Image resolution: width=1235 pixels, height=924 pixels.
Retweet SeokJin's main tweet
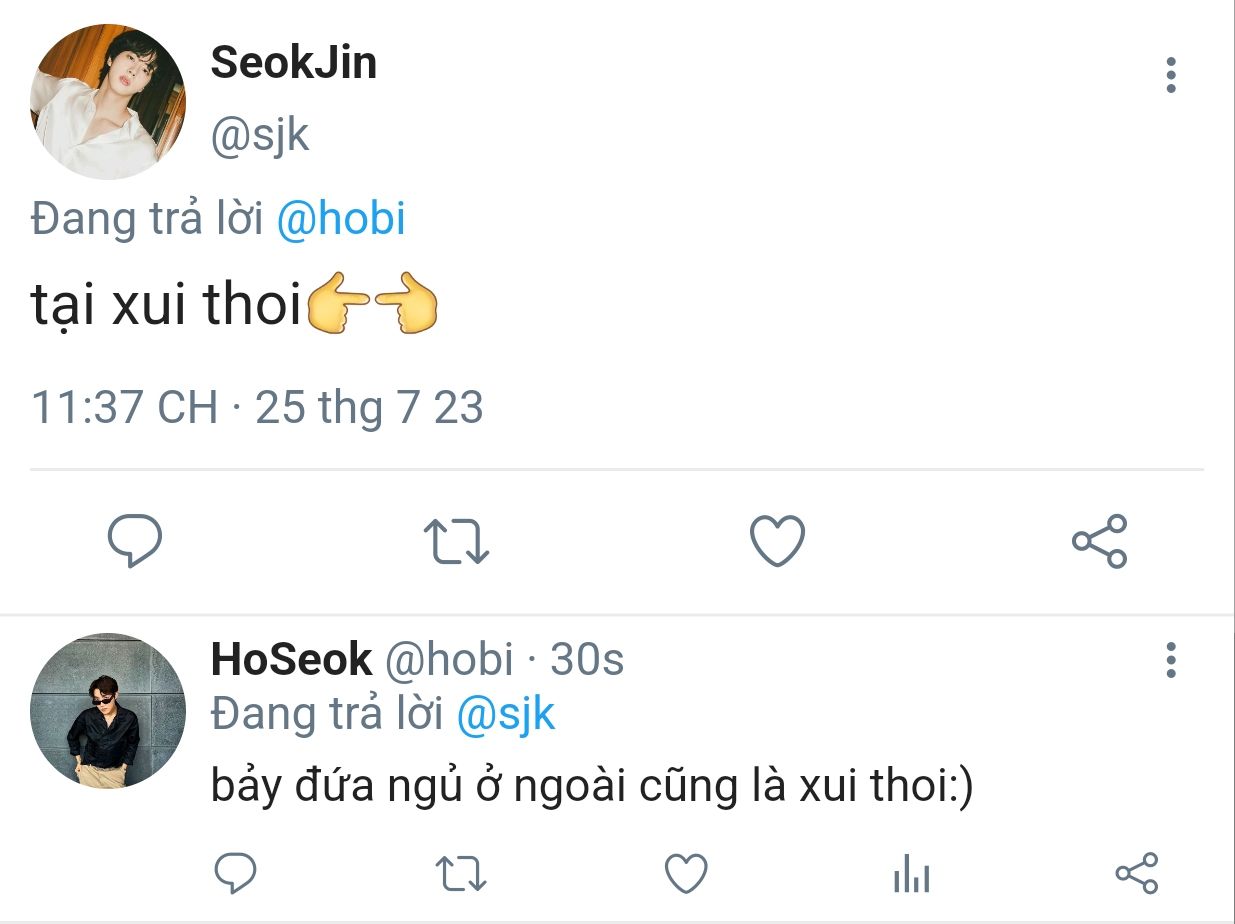457,541
